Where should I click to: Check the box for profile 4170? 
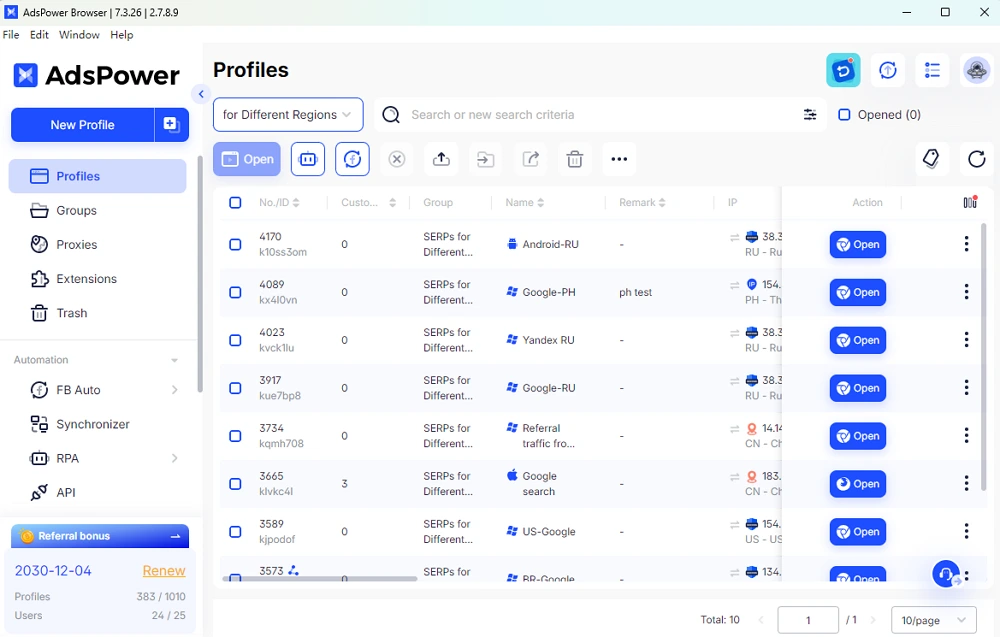pos(235,244)
